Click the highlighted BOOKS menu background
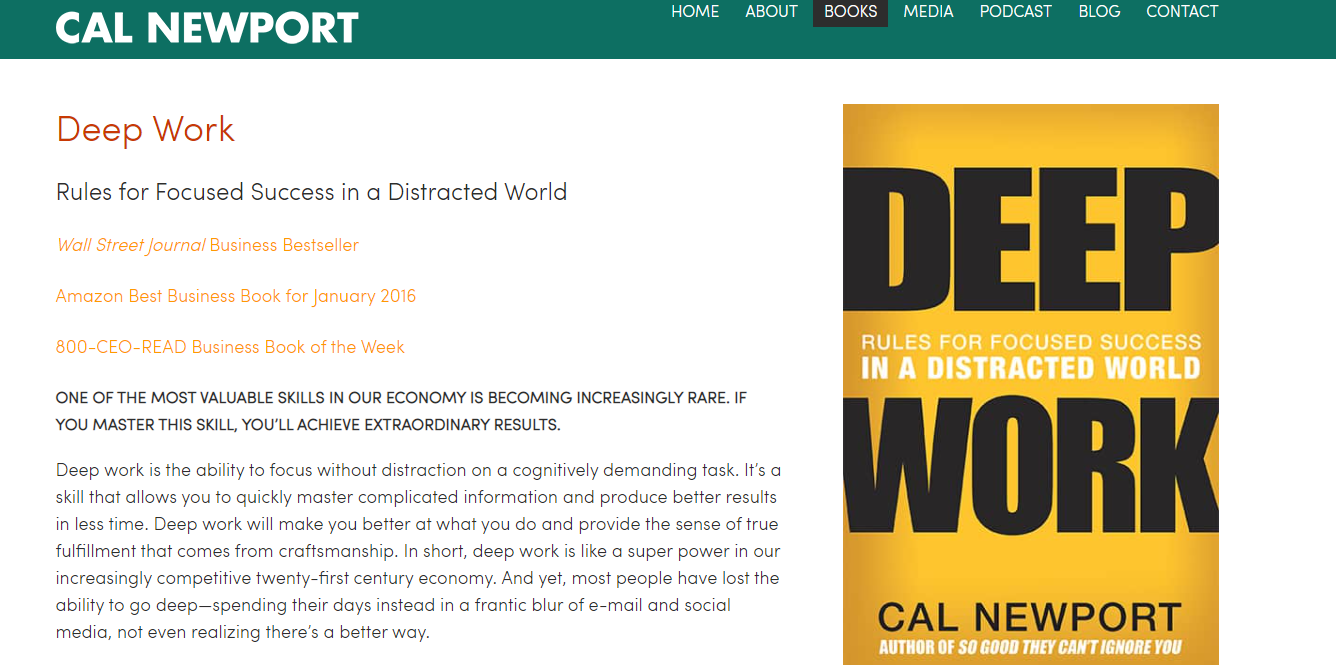 click(x=849, y=12)
